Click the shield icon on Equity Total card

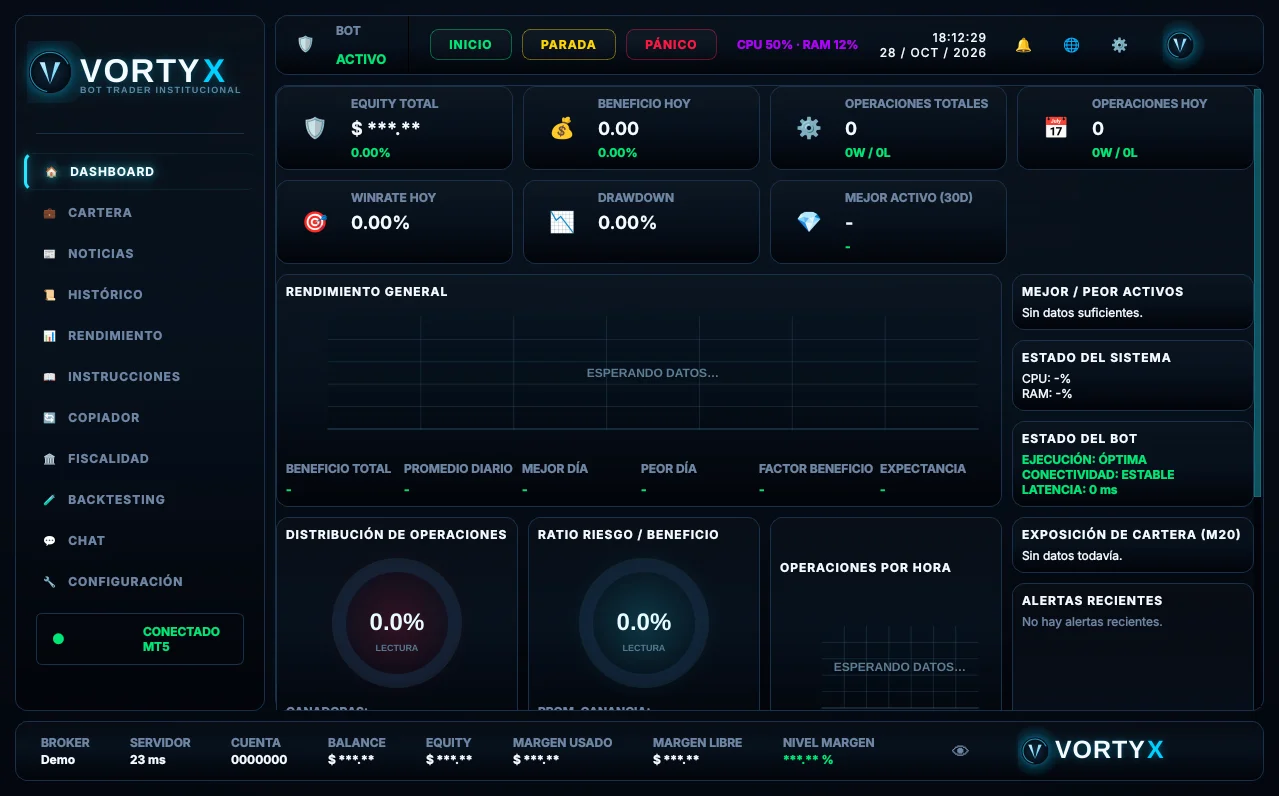coord(315,128)
